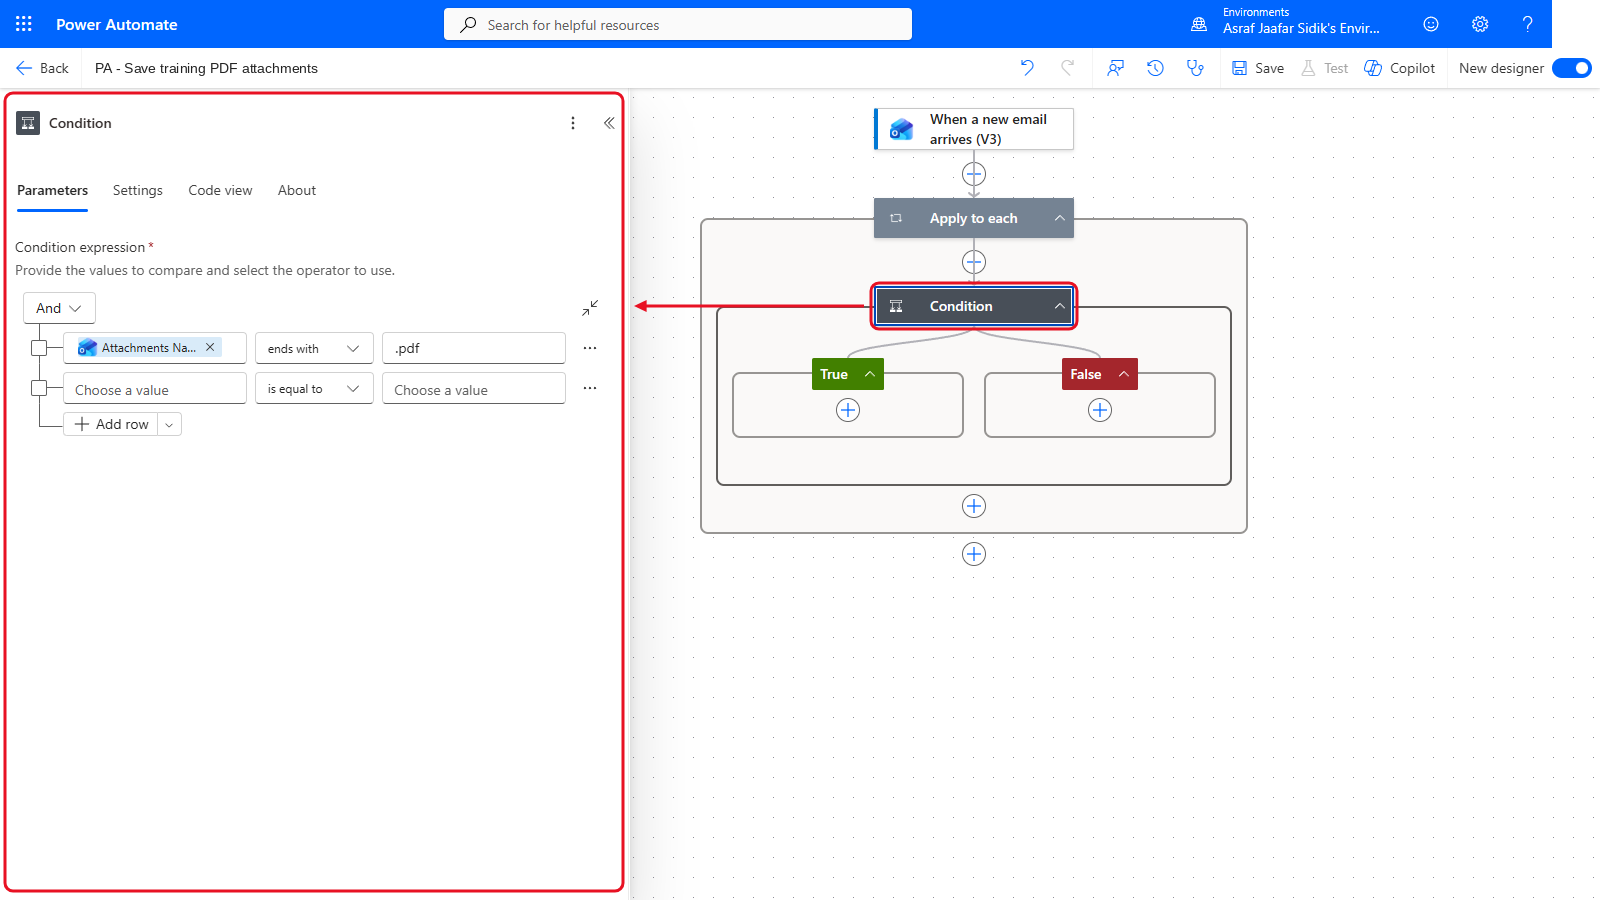Open the feedback smiley icon

click(1431, 24)
